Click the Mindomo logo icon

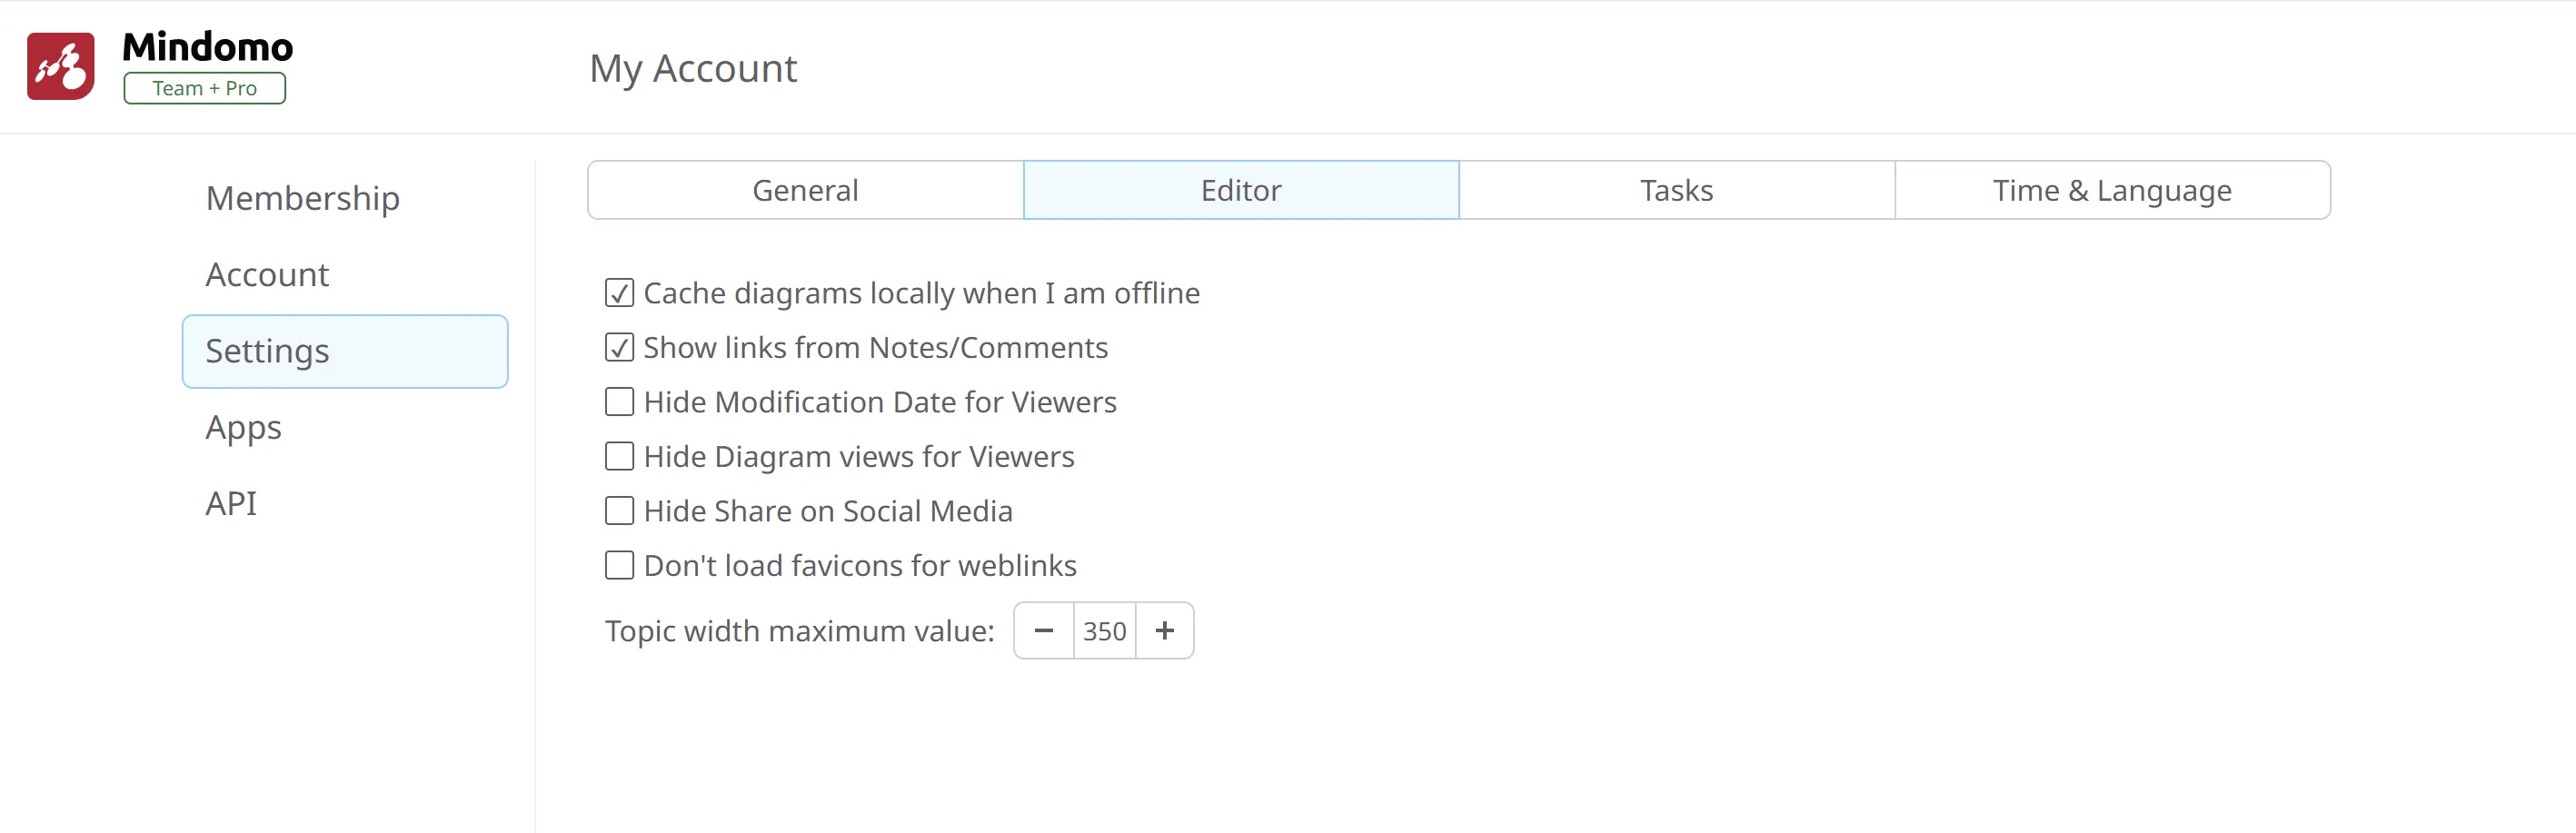click(60, 66)
